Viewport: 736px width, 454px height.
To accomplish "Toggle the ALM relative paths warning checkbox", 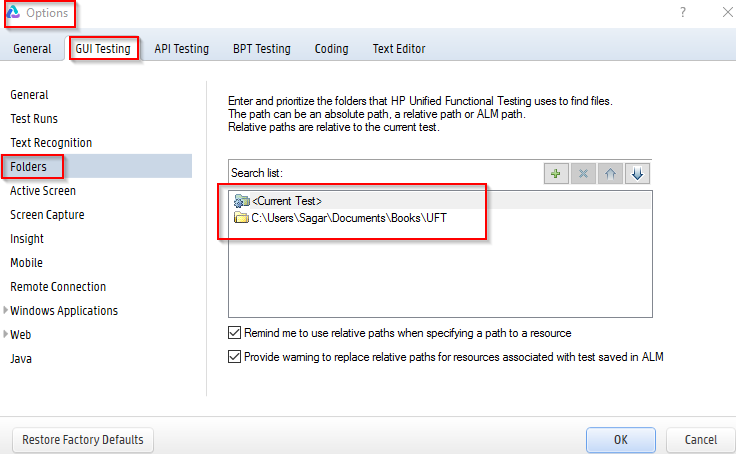I will (x=235, y=357).
